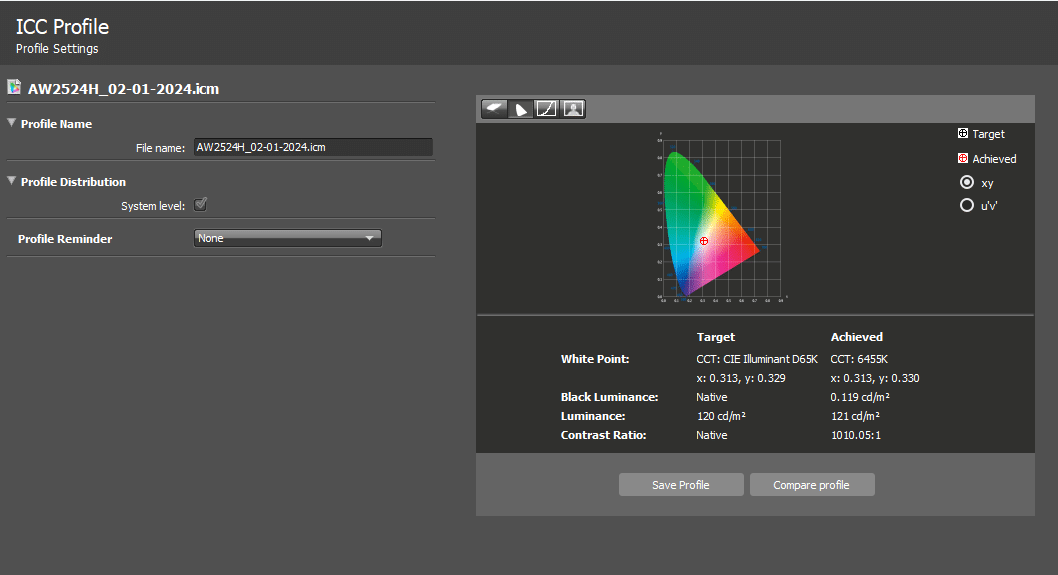Show the portrait image preview icon
The height and width of the screenshot is (575, 1058).
point(572,109)
